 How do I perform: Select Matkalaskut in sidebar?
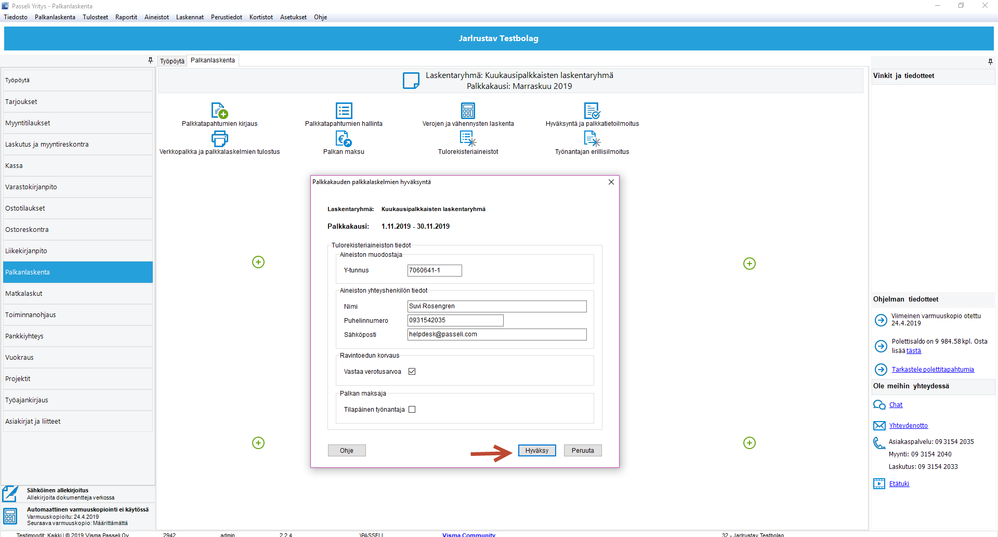click(x=78, y=293)
